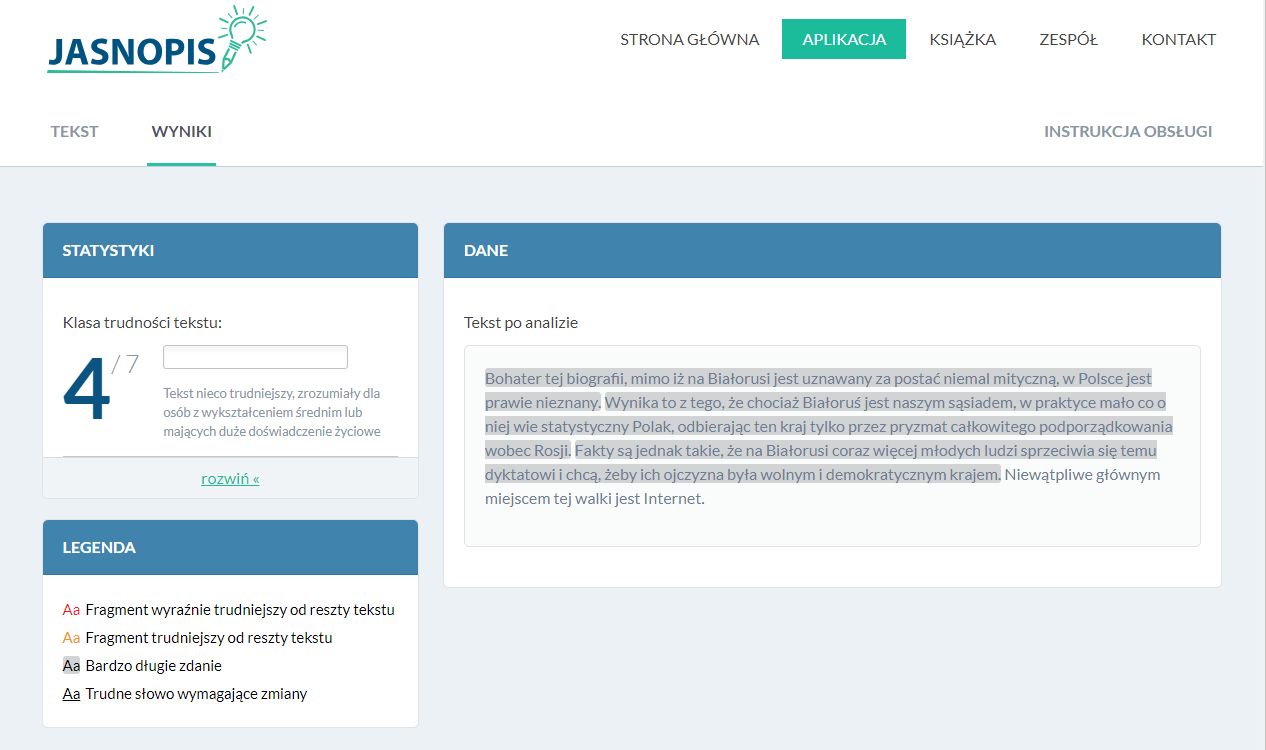Click the sentence starting 'Fakty są jednak takie'
Viewport: 1266px width, 750px height.
pos(820,462)
